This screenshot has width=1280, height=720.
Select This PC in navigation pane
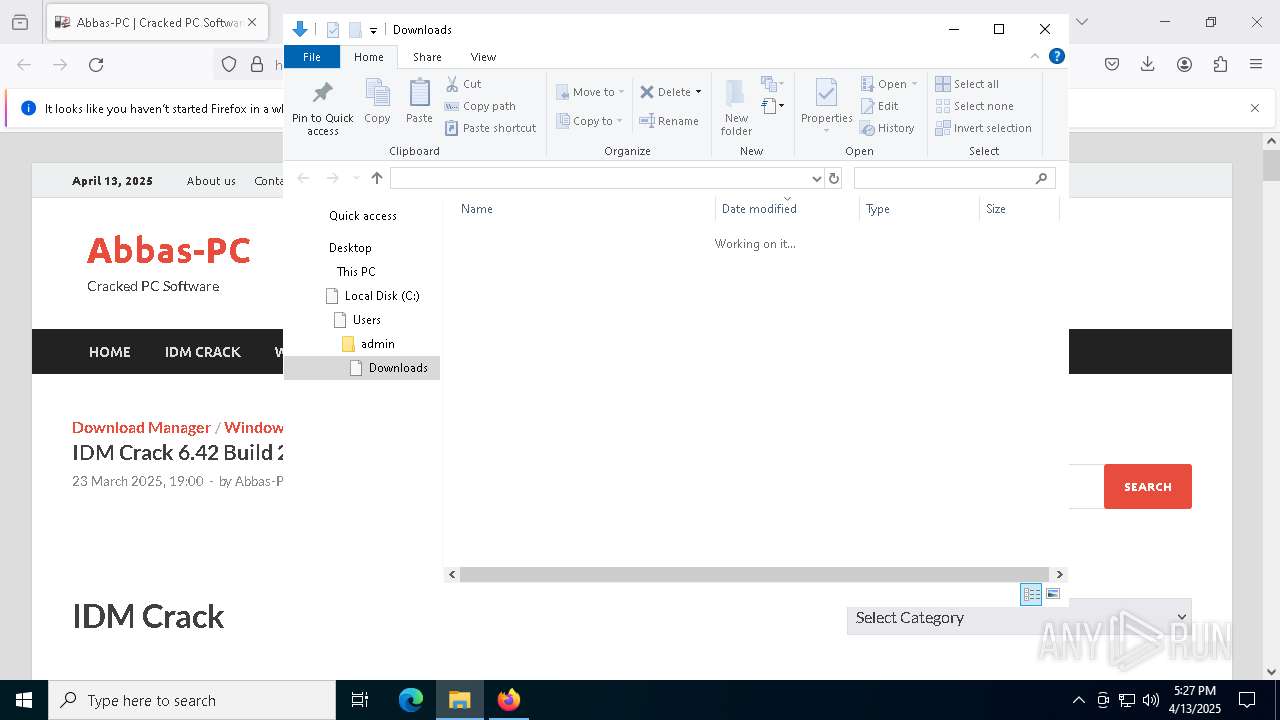[356, 272]
